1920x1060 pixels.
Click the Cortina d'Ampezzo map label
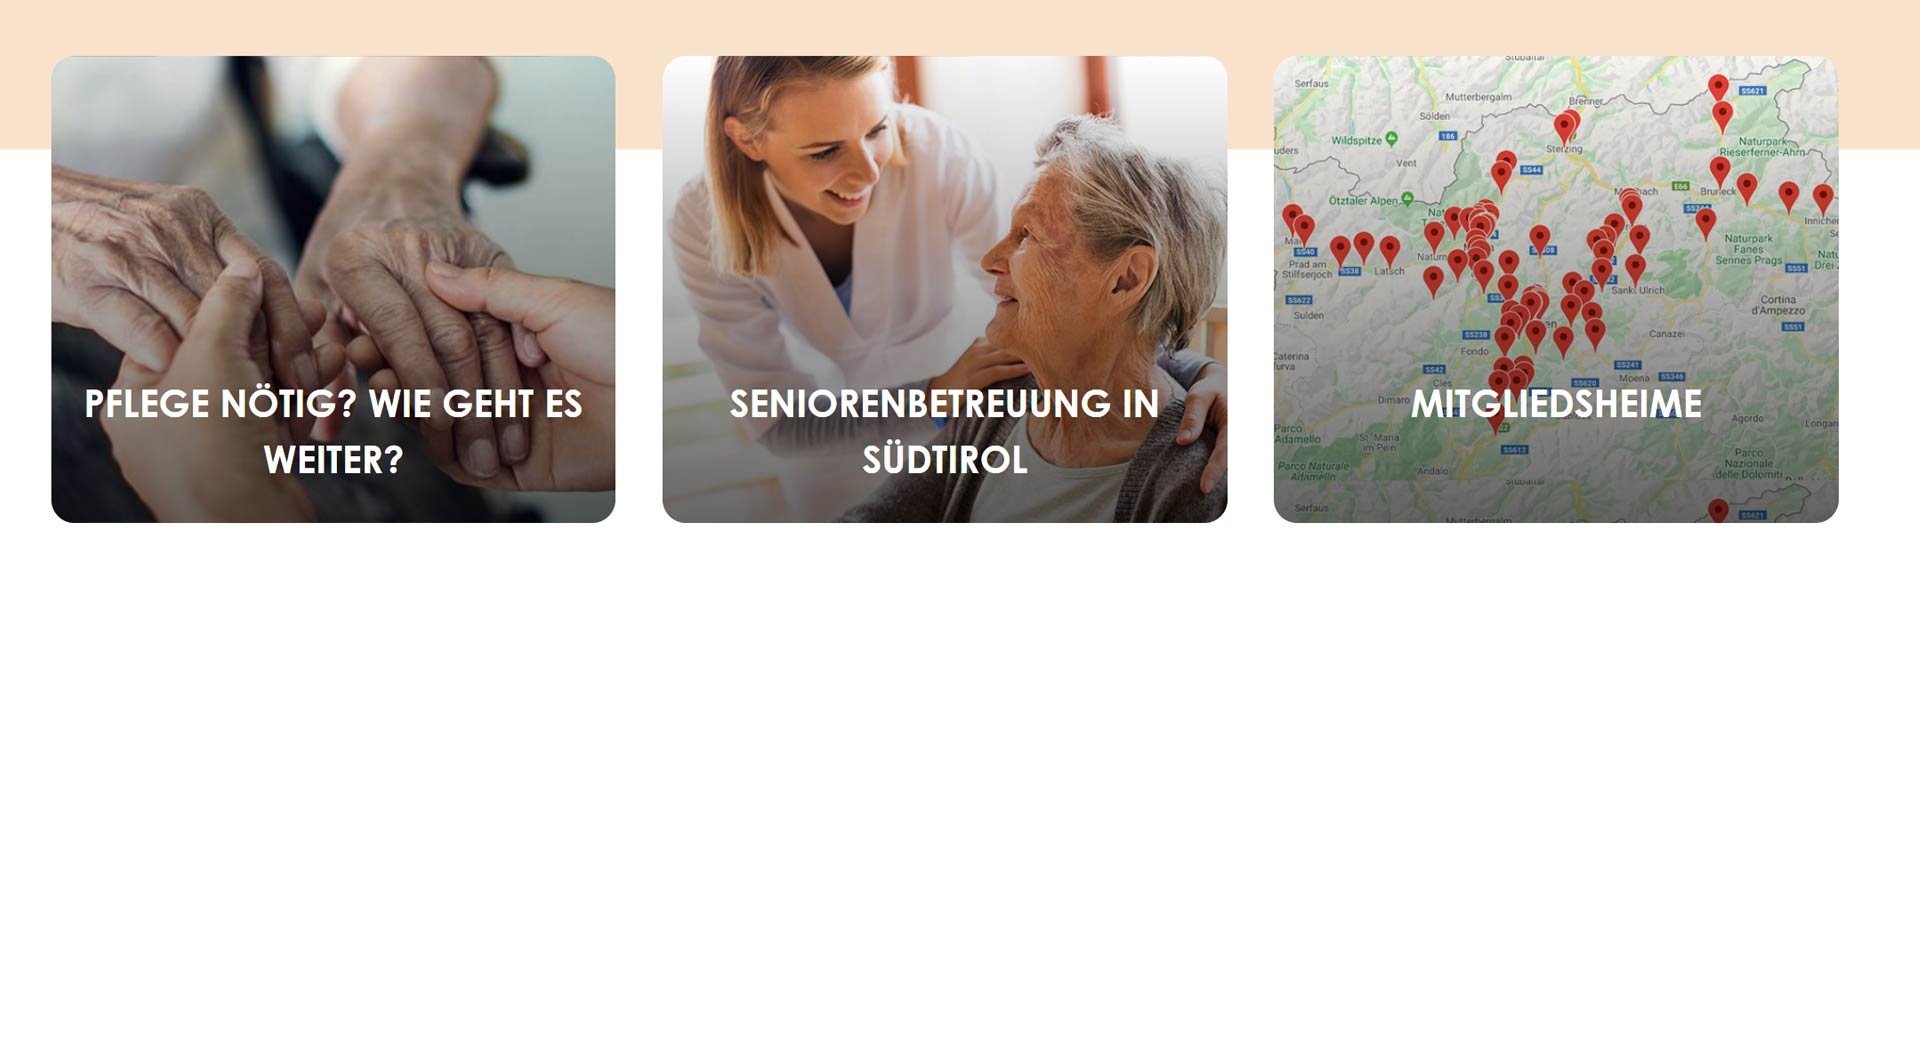click(1778, 305)
